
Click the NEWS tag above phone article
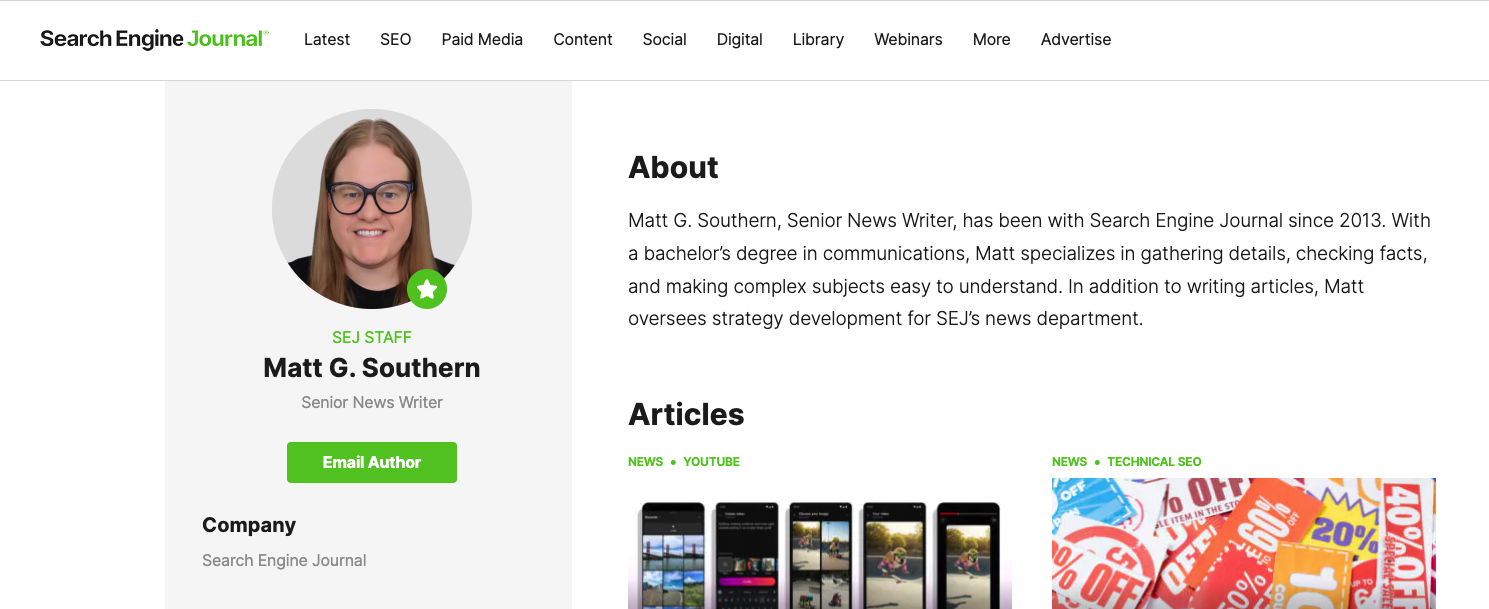pyautogui.click(x=645, y=462)
